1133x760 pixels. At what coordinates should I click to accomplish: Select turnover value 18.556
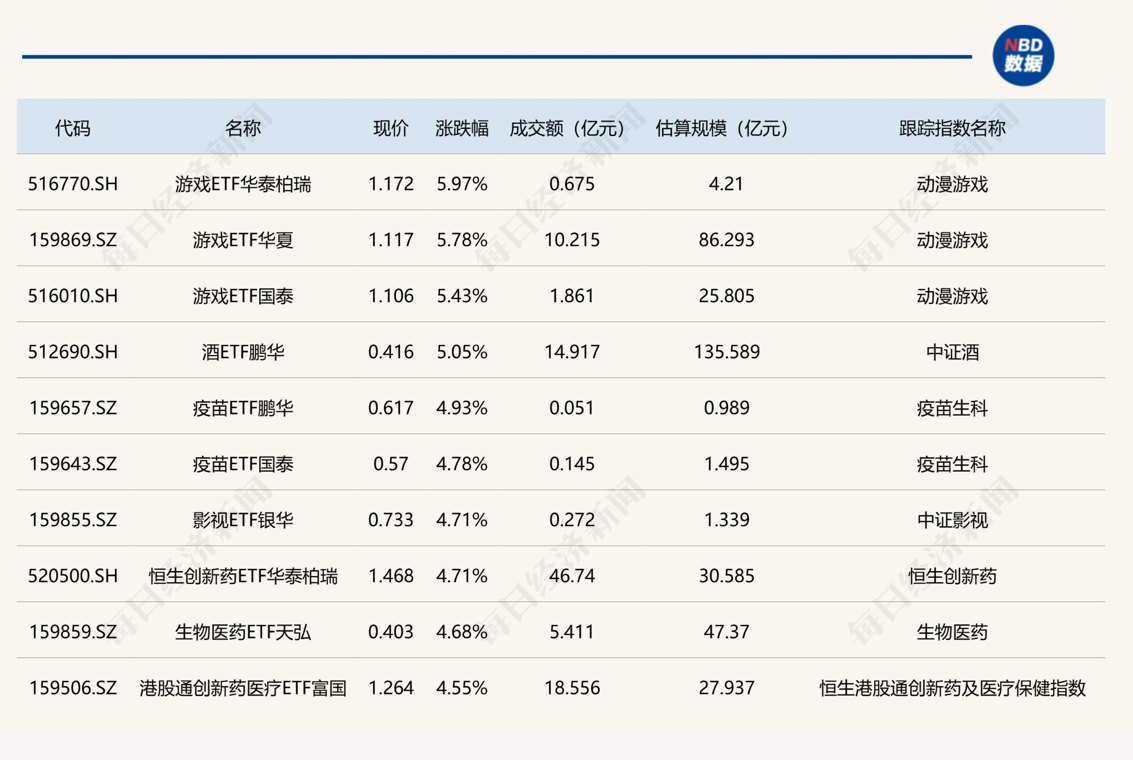572,688
